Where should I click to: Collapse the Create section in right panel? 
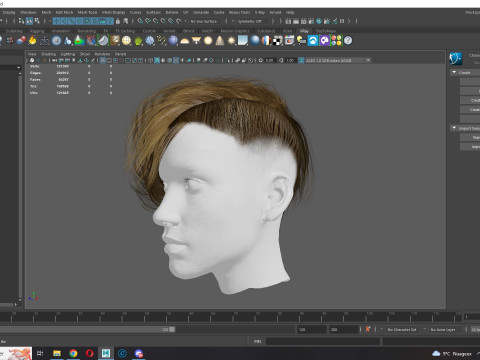(x=454, y=72)
